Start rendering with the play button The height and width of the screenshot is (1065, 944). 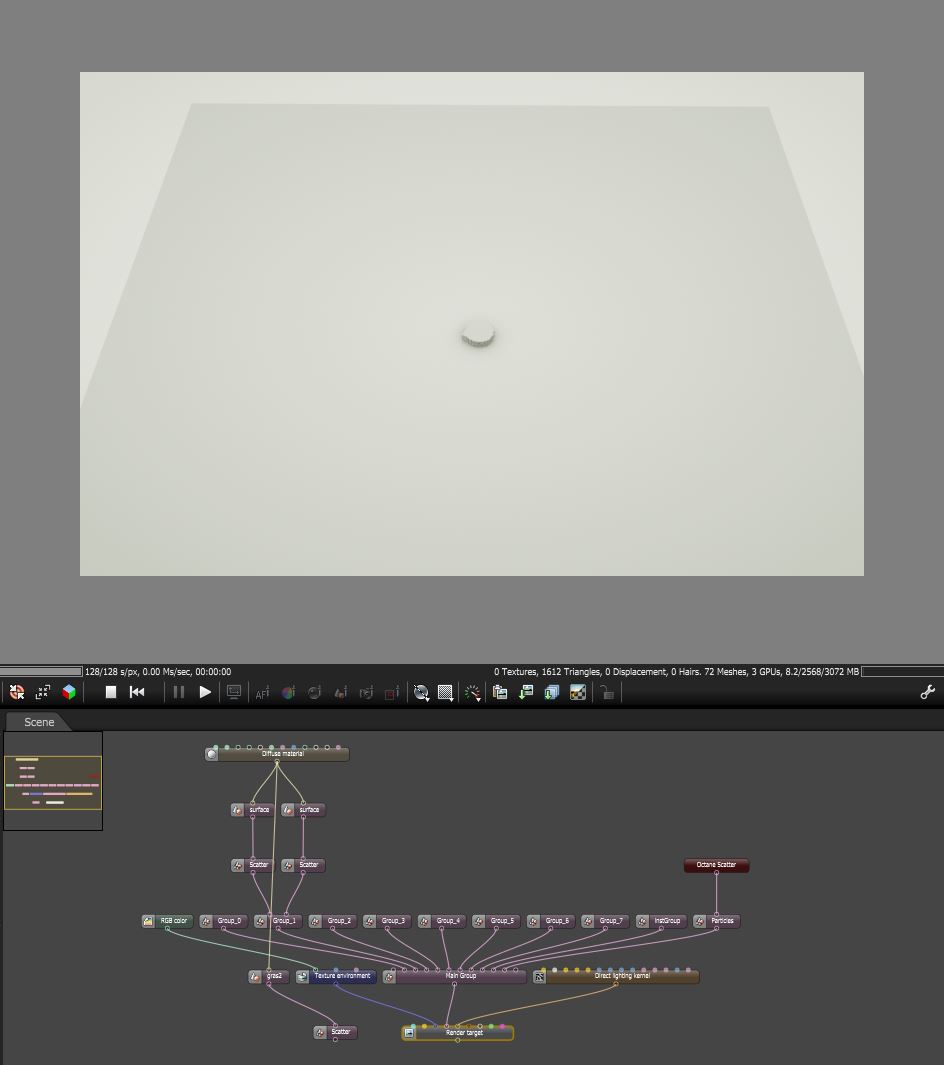(x=205, y=692)
